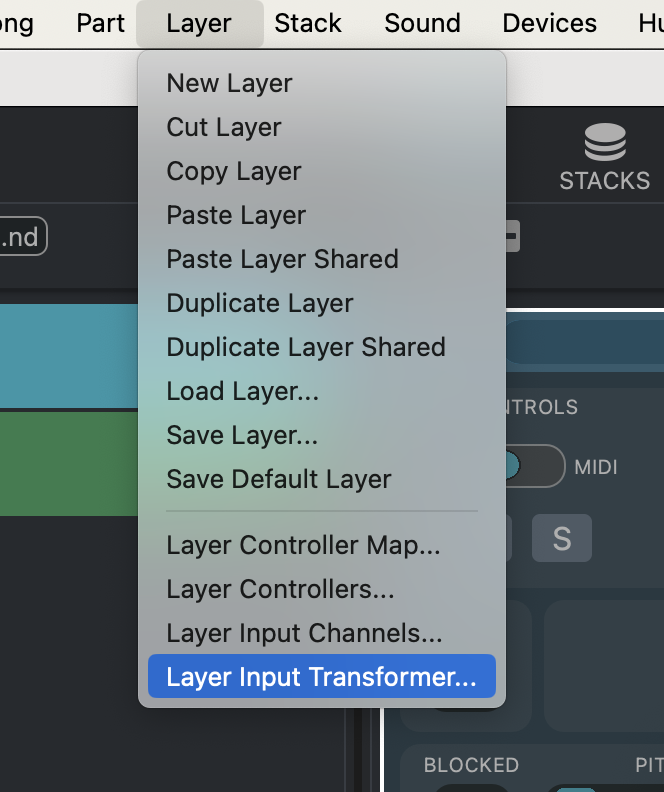Click Copy Layer in the menu
The width and height of the screenshot is (664, 792).
[234, 171]
